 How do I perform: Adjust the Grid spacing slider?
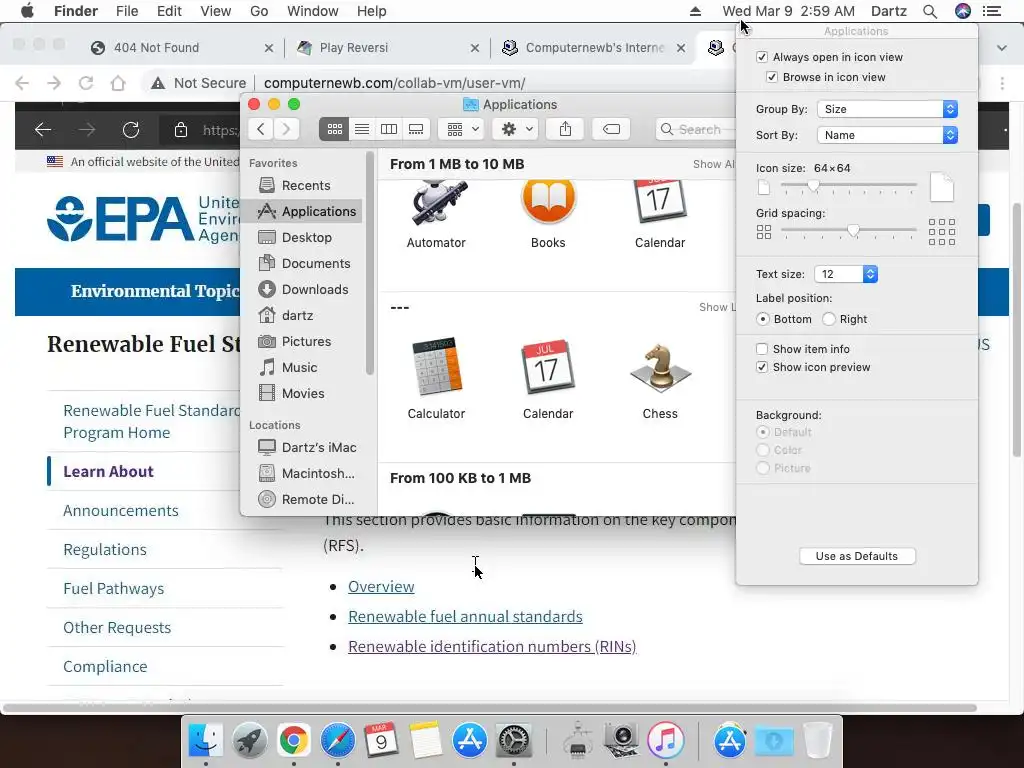[853, 231]
